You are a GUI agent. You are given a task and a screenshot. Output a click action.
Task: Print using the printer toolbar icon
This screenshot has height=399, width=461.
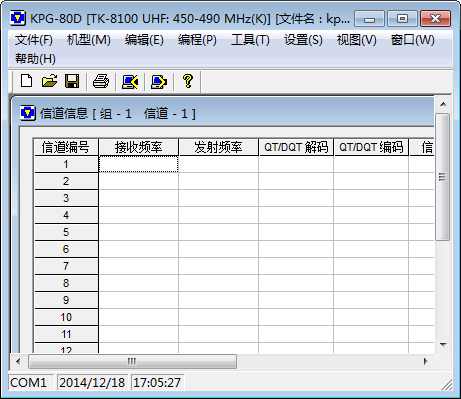(101, 81)
